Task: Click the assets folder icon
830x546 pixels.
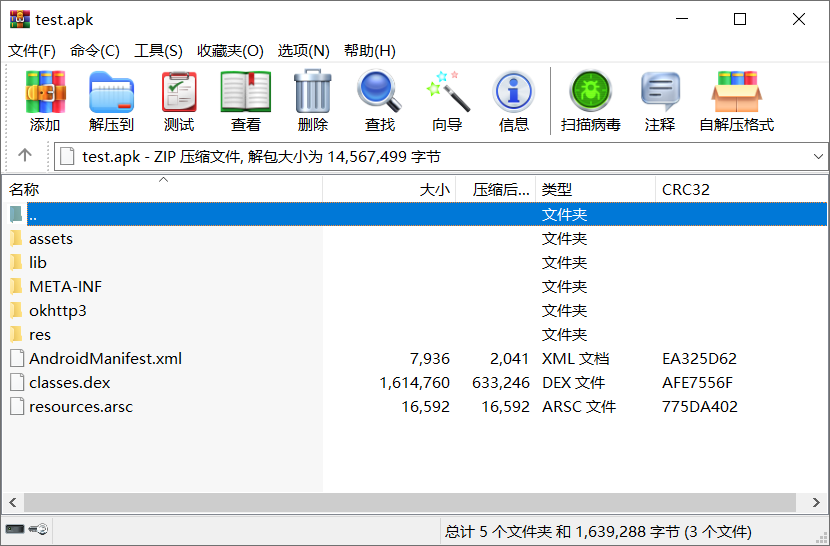Action: pos(16,239)
